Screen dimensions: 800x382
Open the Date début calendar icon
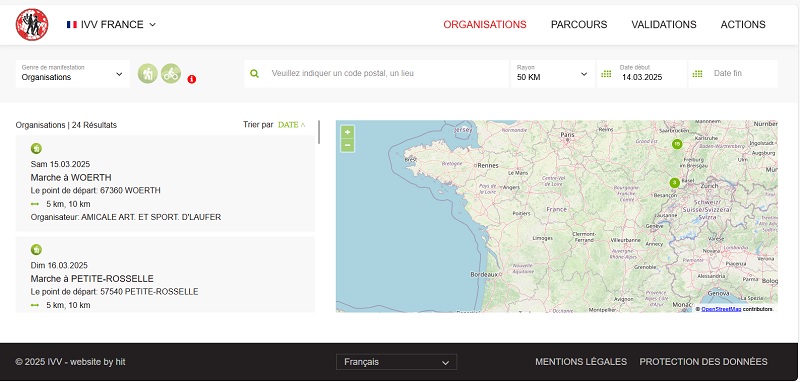click(x=606, y=74)
